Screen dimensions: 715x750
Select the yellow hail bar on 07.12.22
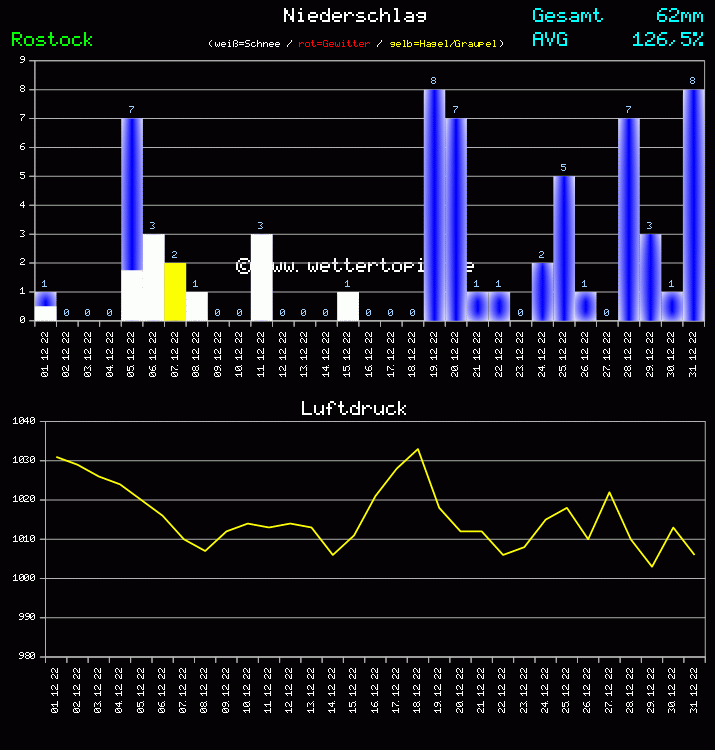(x=175, y=292)
